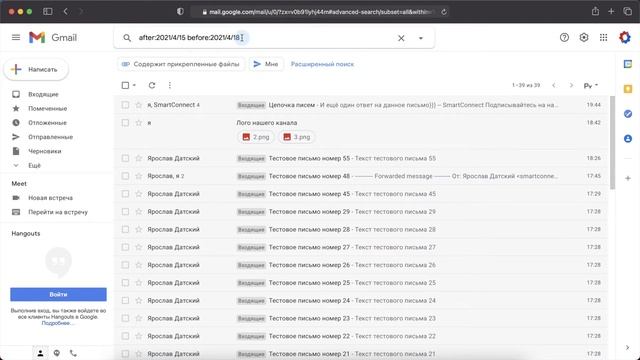640x360 pixels.
Task: Go to newer results page arrow
Action: point(553,85)
